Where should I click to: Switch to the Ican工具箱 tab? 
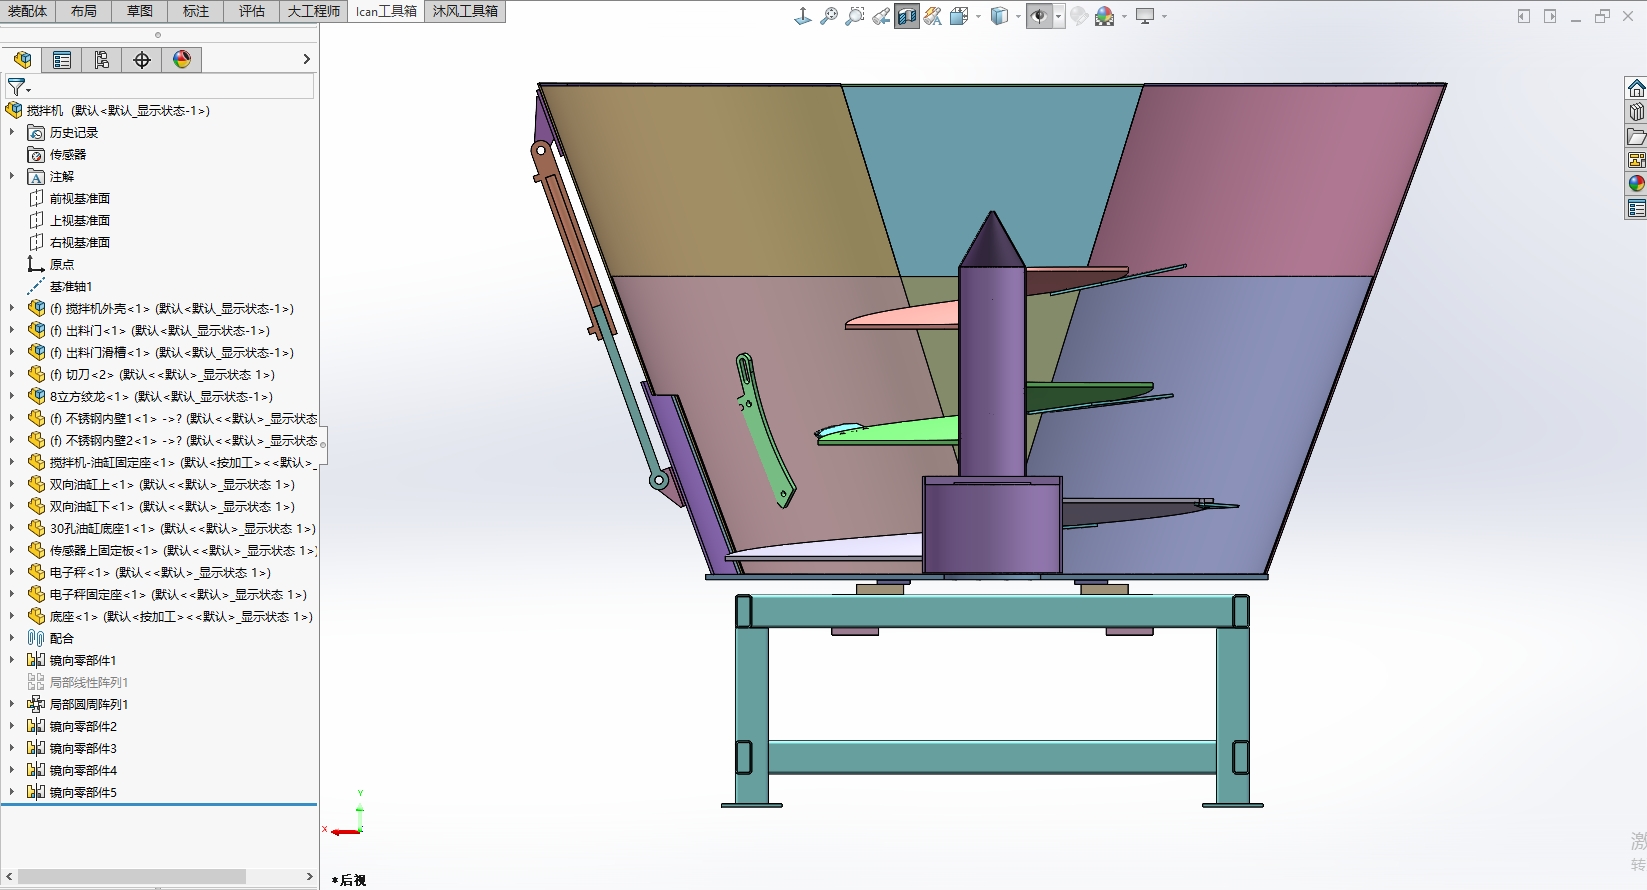386,11
